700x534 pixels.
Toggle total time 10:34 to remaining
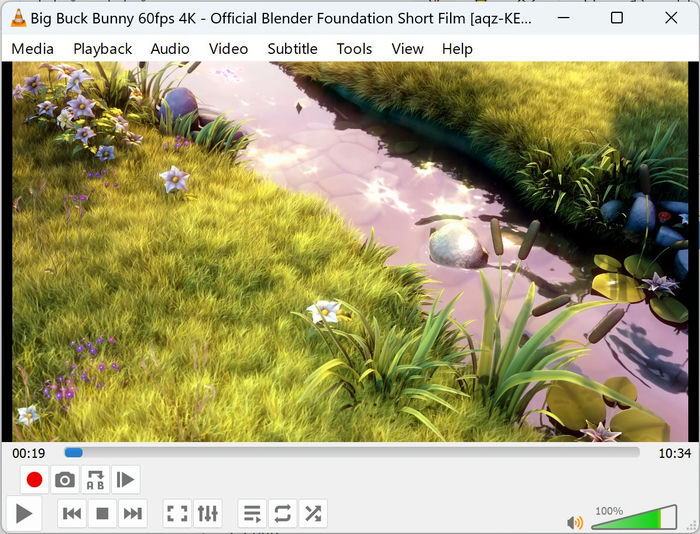pyautogui.click(x=675, y=454)
